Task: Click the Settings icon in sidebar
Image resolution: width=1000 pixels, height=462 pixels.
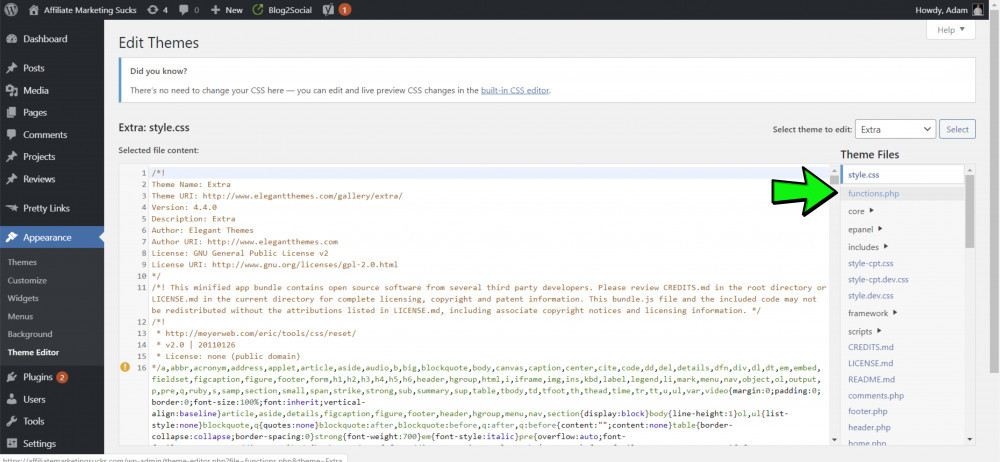Action: click(x=11, y=443)
